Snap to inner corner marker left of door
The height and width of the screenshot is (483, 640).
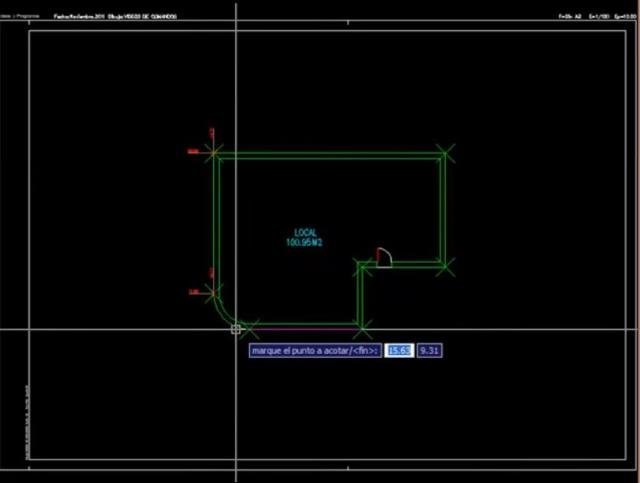pos(362,266)
